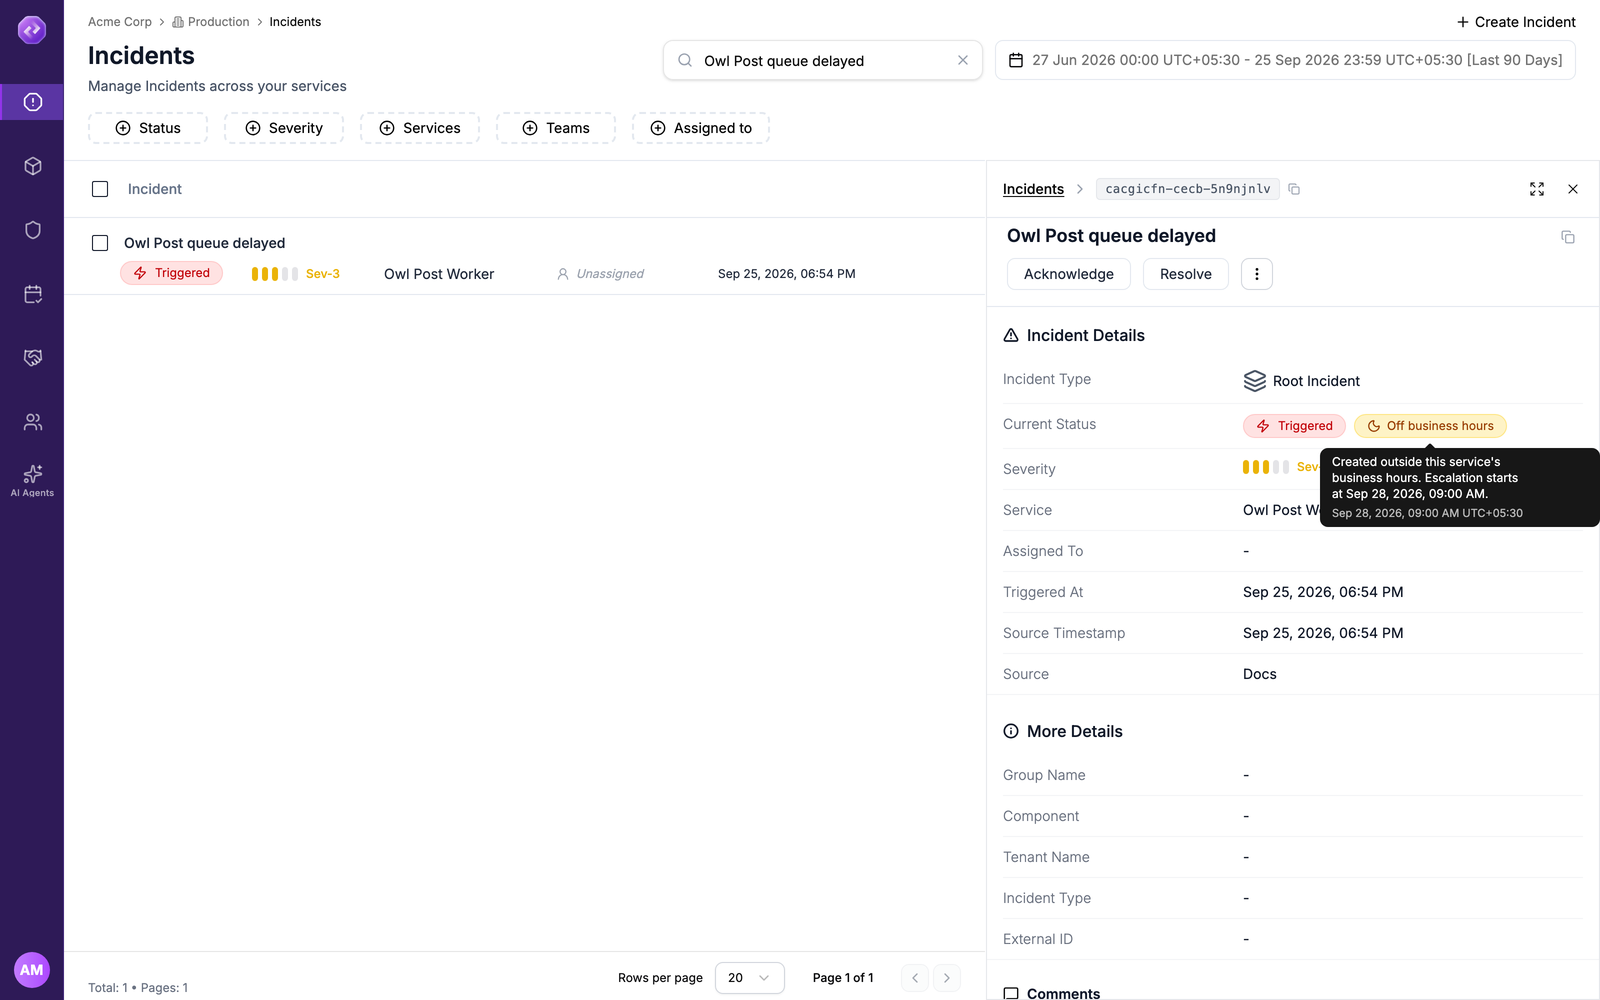Open AI Agents in the sidebar

(32, 481)
